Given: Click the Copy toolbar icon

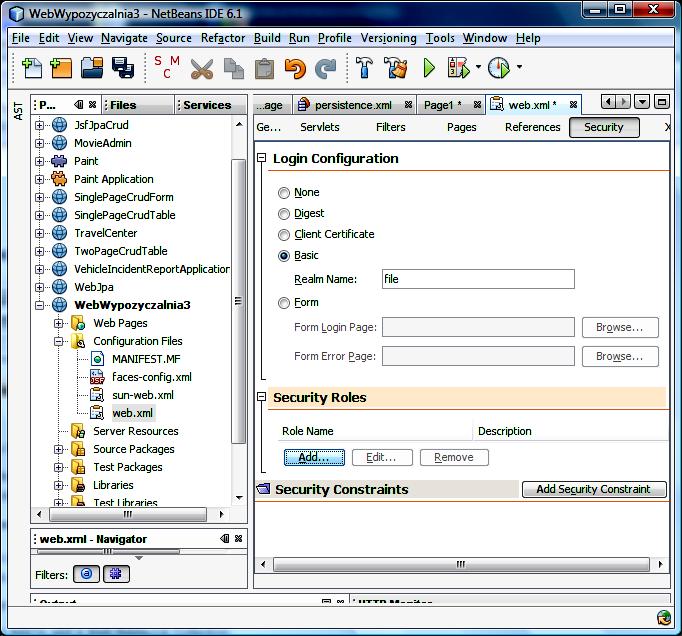Looking at the screenshot, I should [234, 69].
